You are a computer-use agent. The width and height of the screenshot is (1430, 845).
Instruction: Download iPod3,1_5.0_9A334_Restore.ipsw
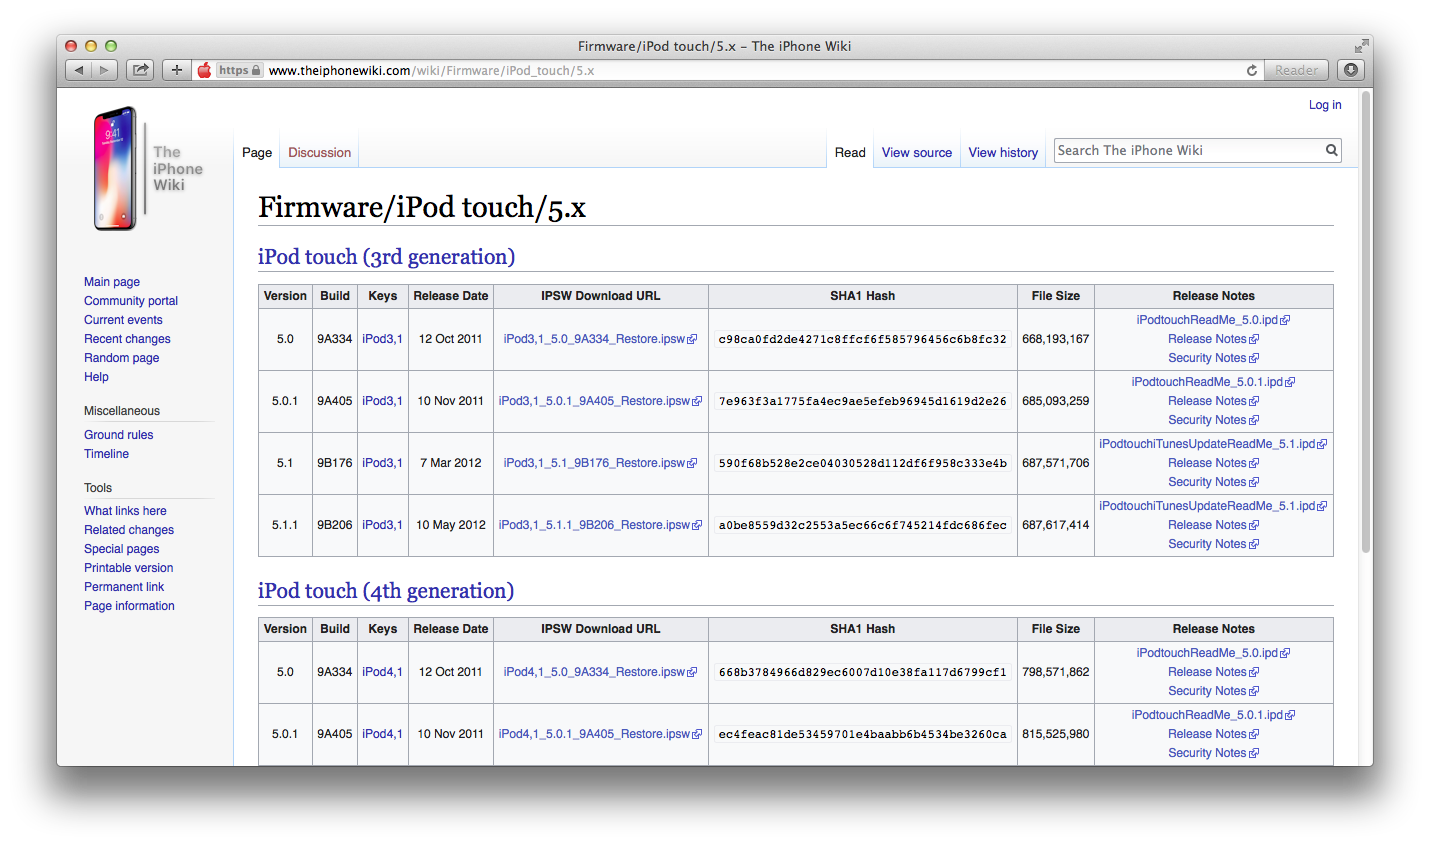pos(594,339)
